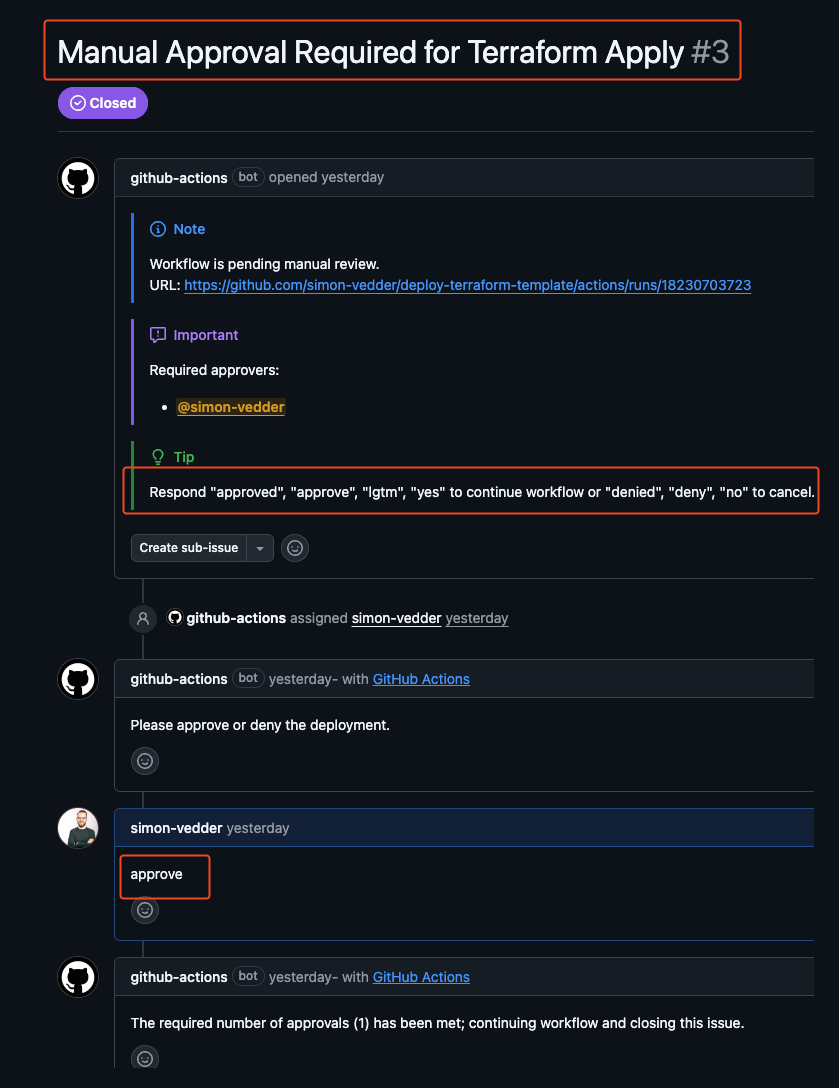Add an emoji reaction to the first bot comment
Screen dimensions: 839x1088
294,547
